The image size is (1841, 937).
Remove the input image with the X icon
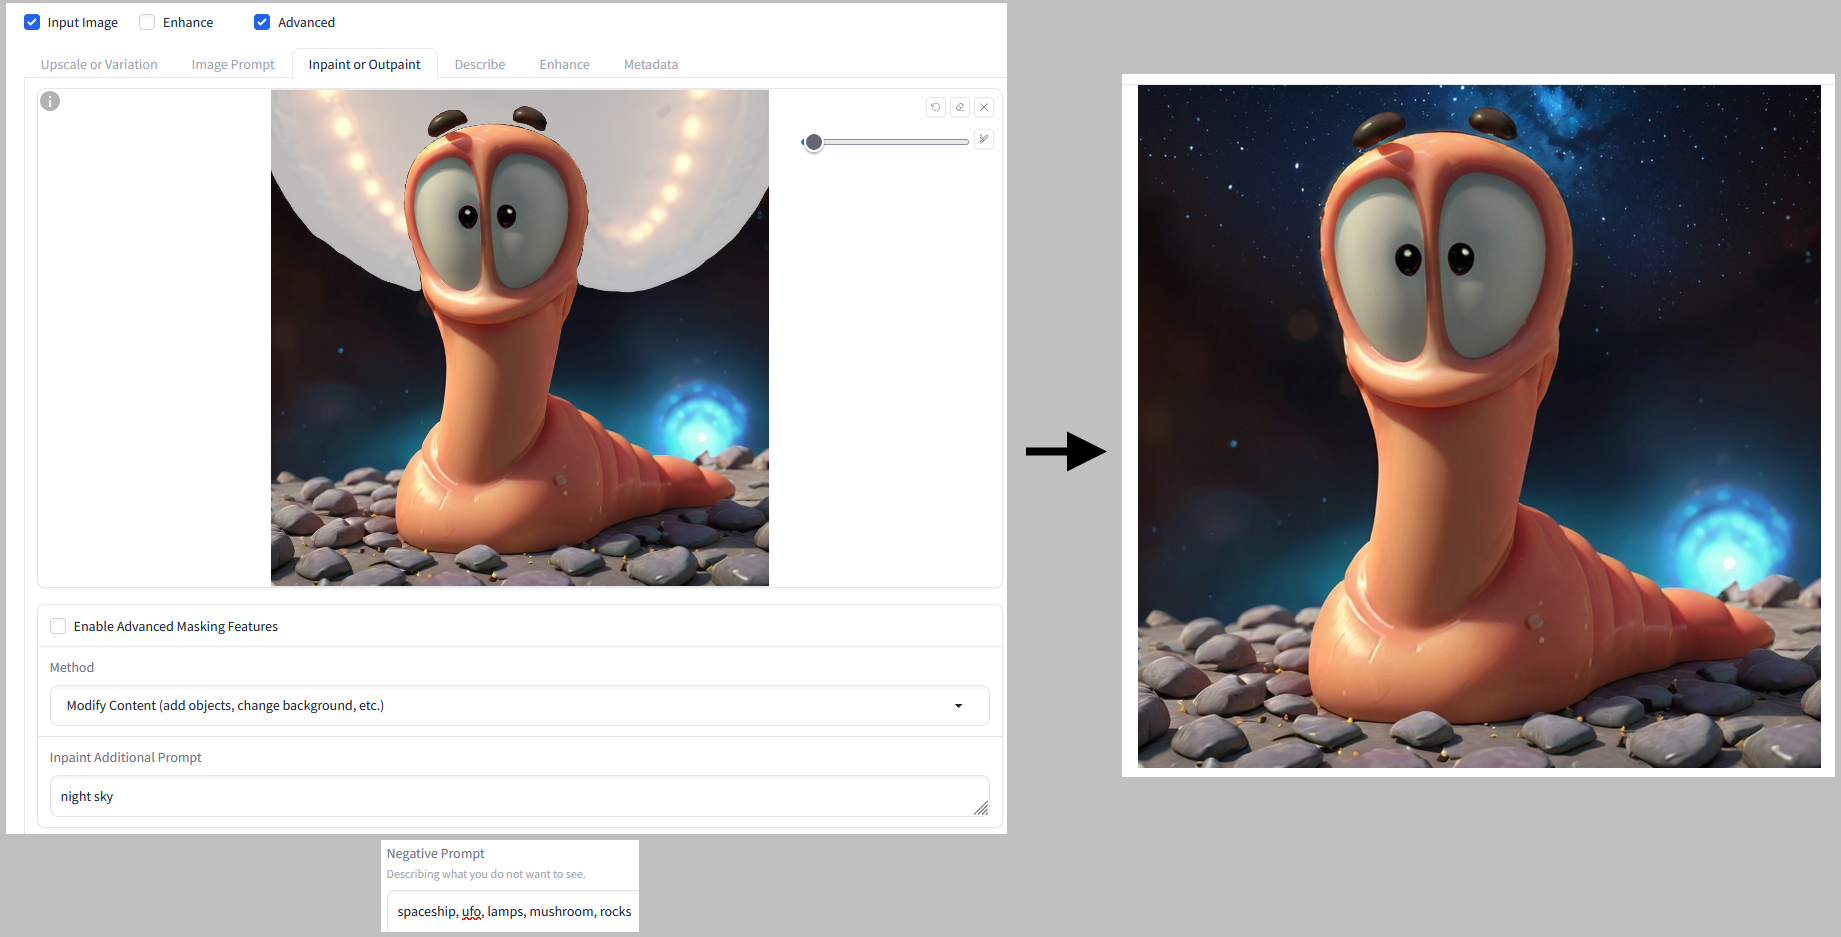[x=984, y=107]
